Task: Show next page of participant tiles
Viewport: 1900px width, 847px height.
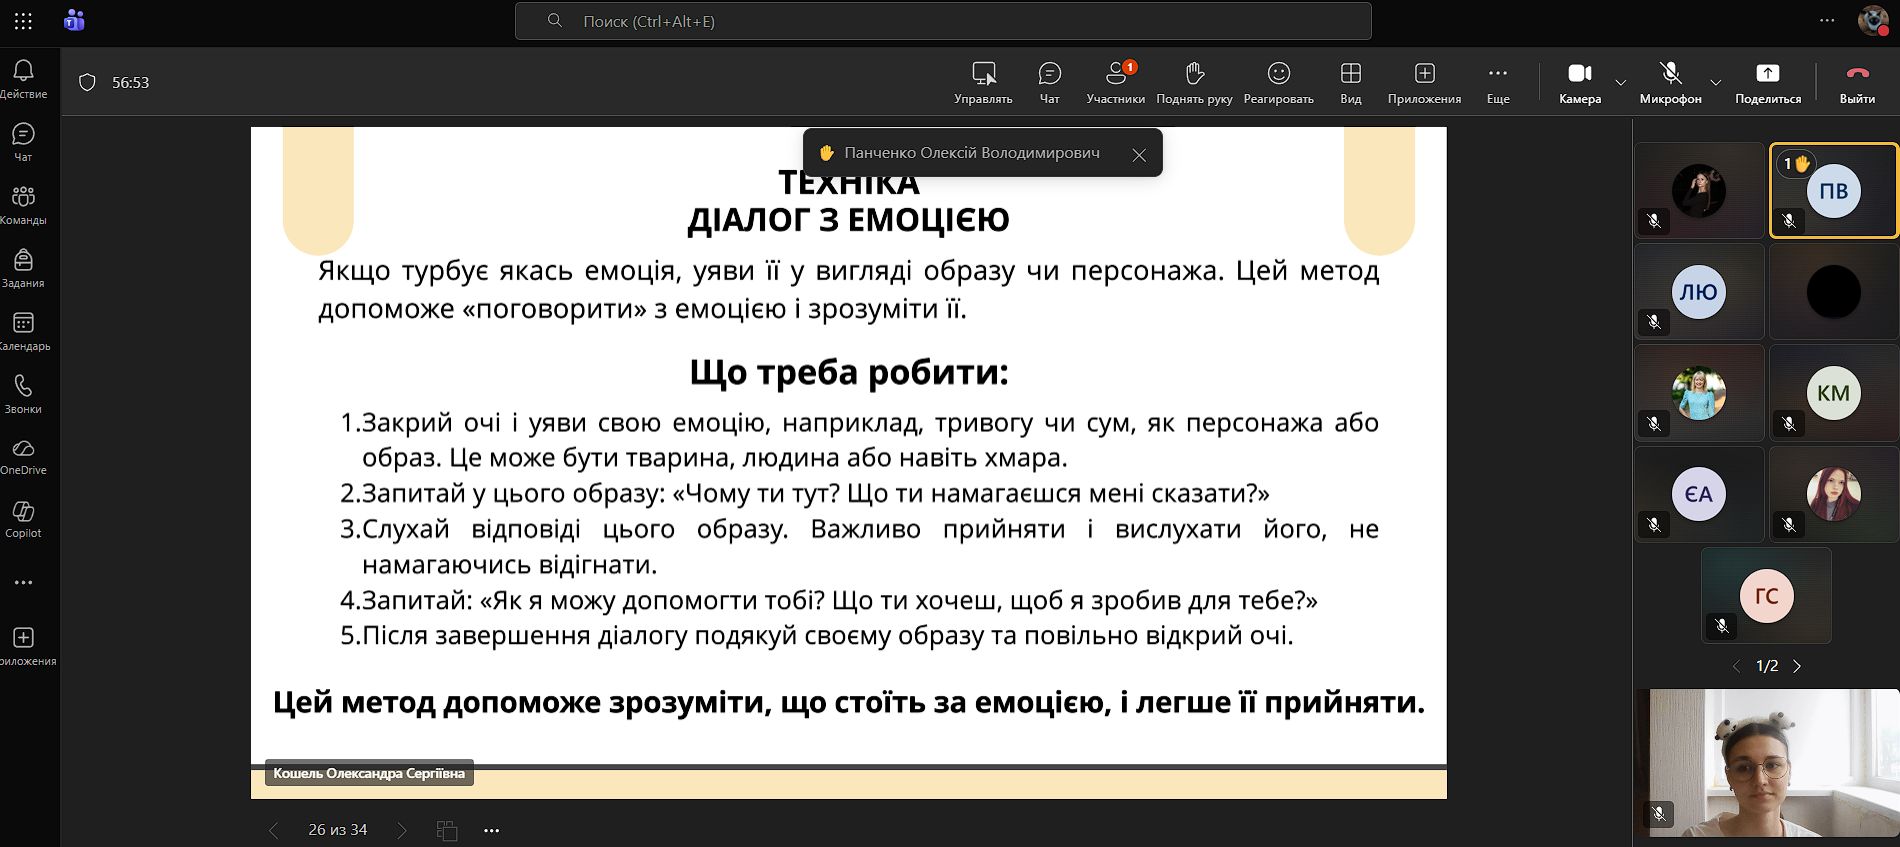Action: [1797, 666]
